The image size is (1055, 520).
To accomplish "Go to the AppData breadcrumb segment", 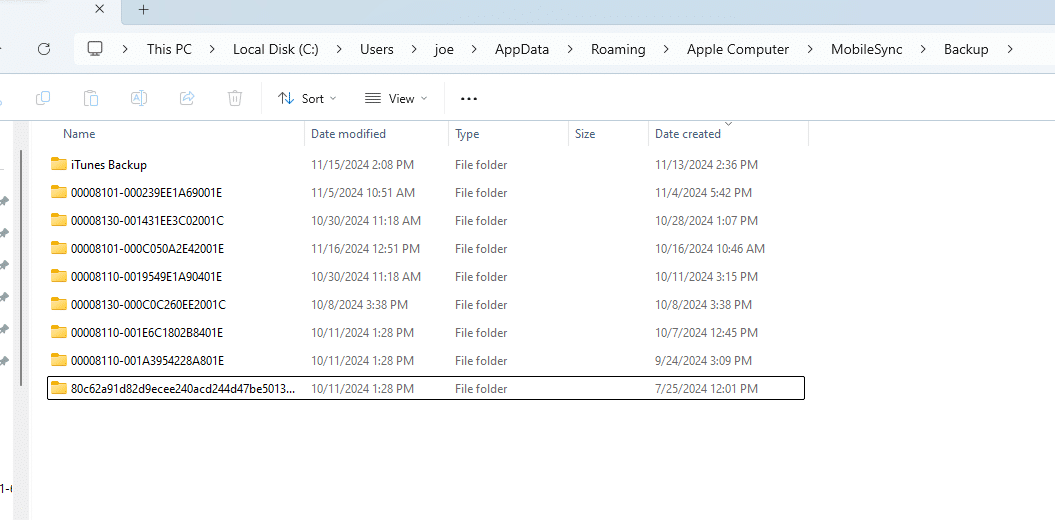I will [521, 49].
